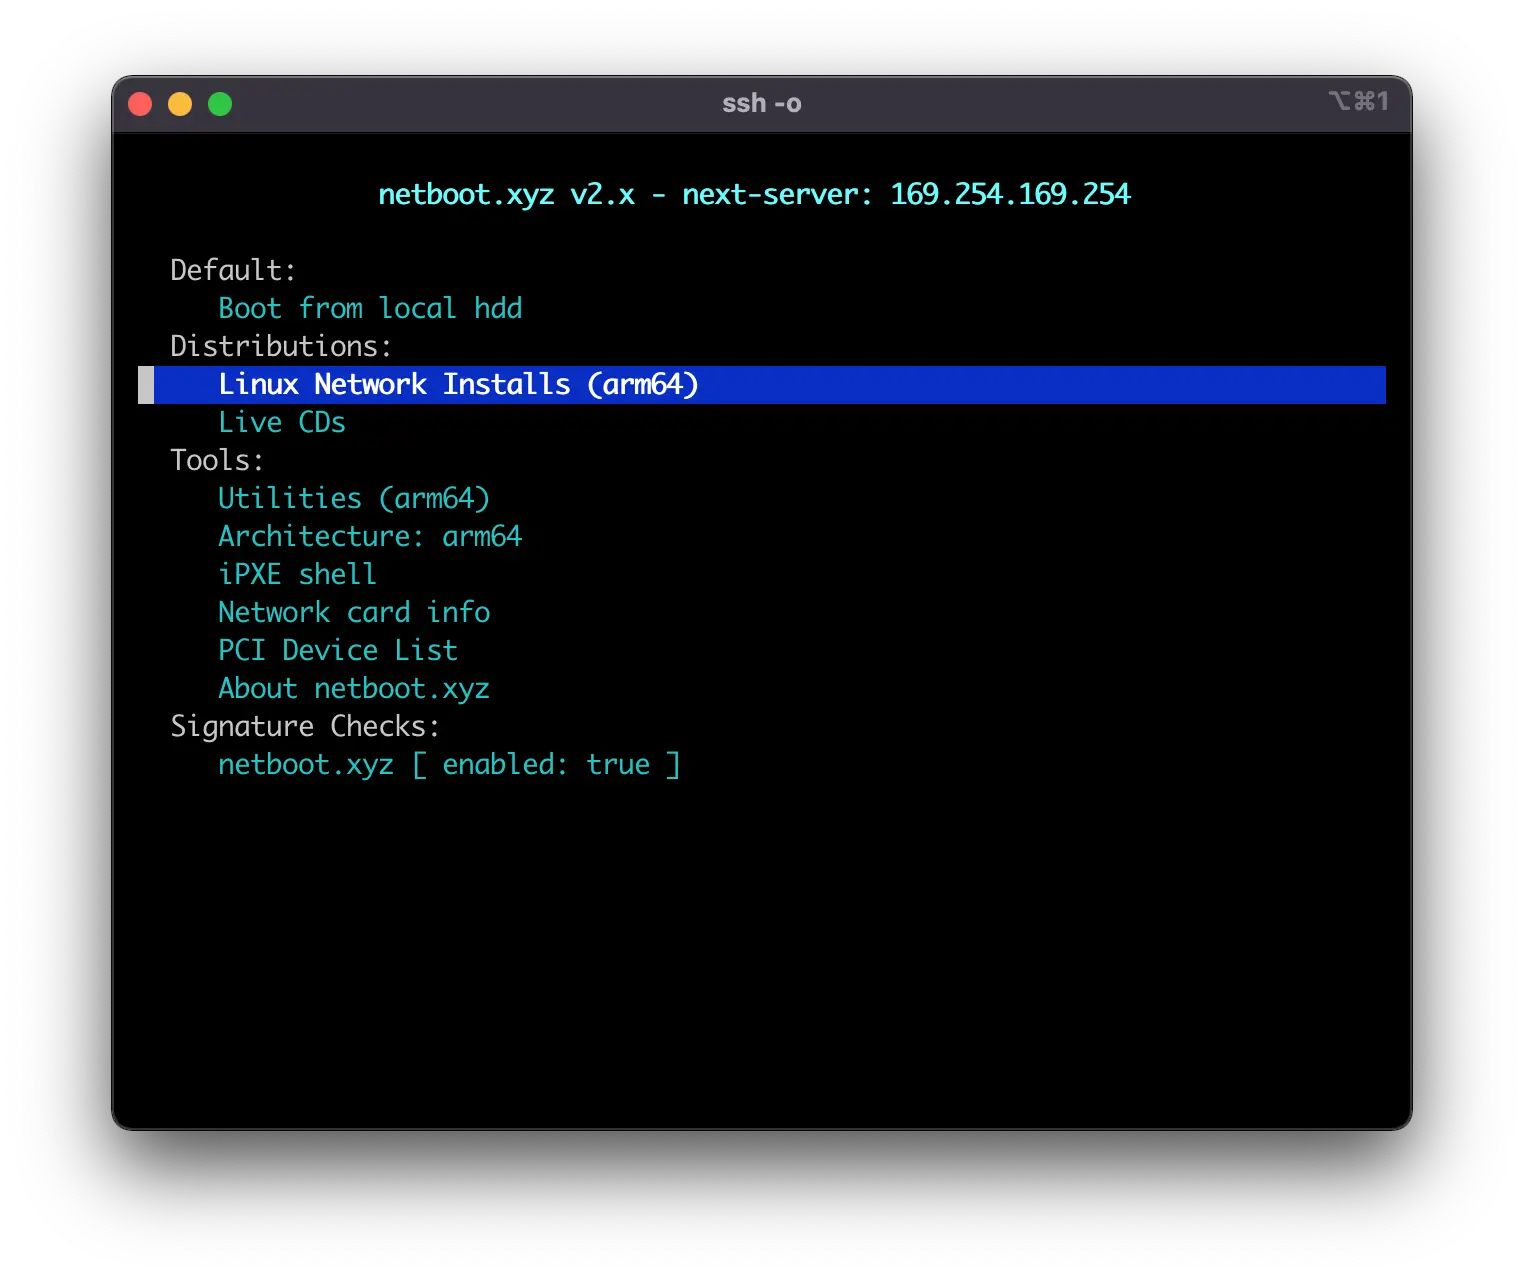Open the PCI Device List entry
This screenshot has height=1278, width=1524.
click(x=338, y=651)
